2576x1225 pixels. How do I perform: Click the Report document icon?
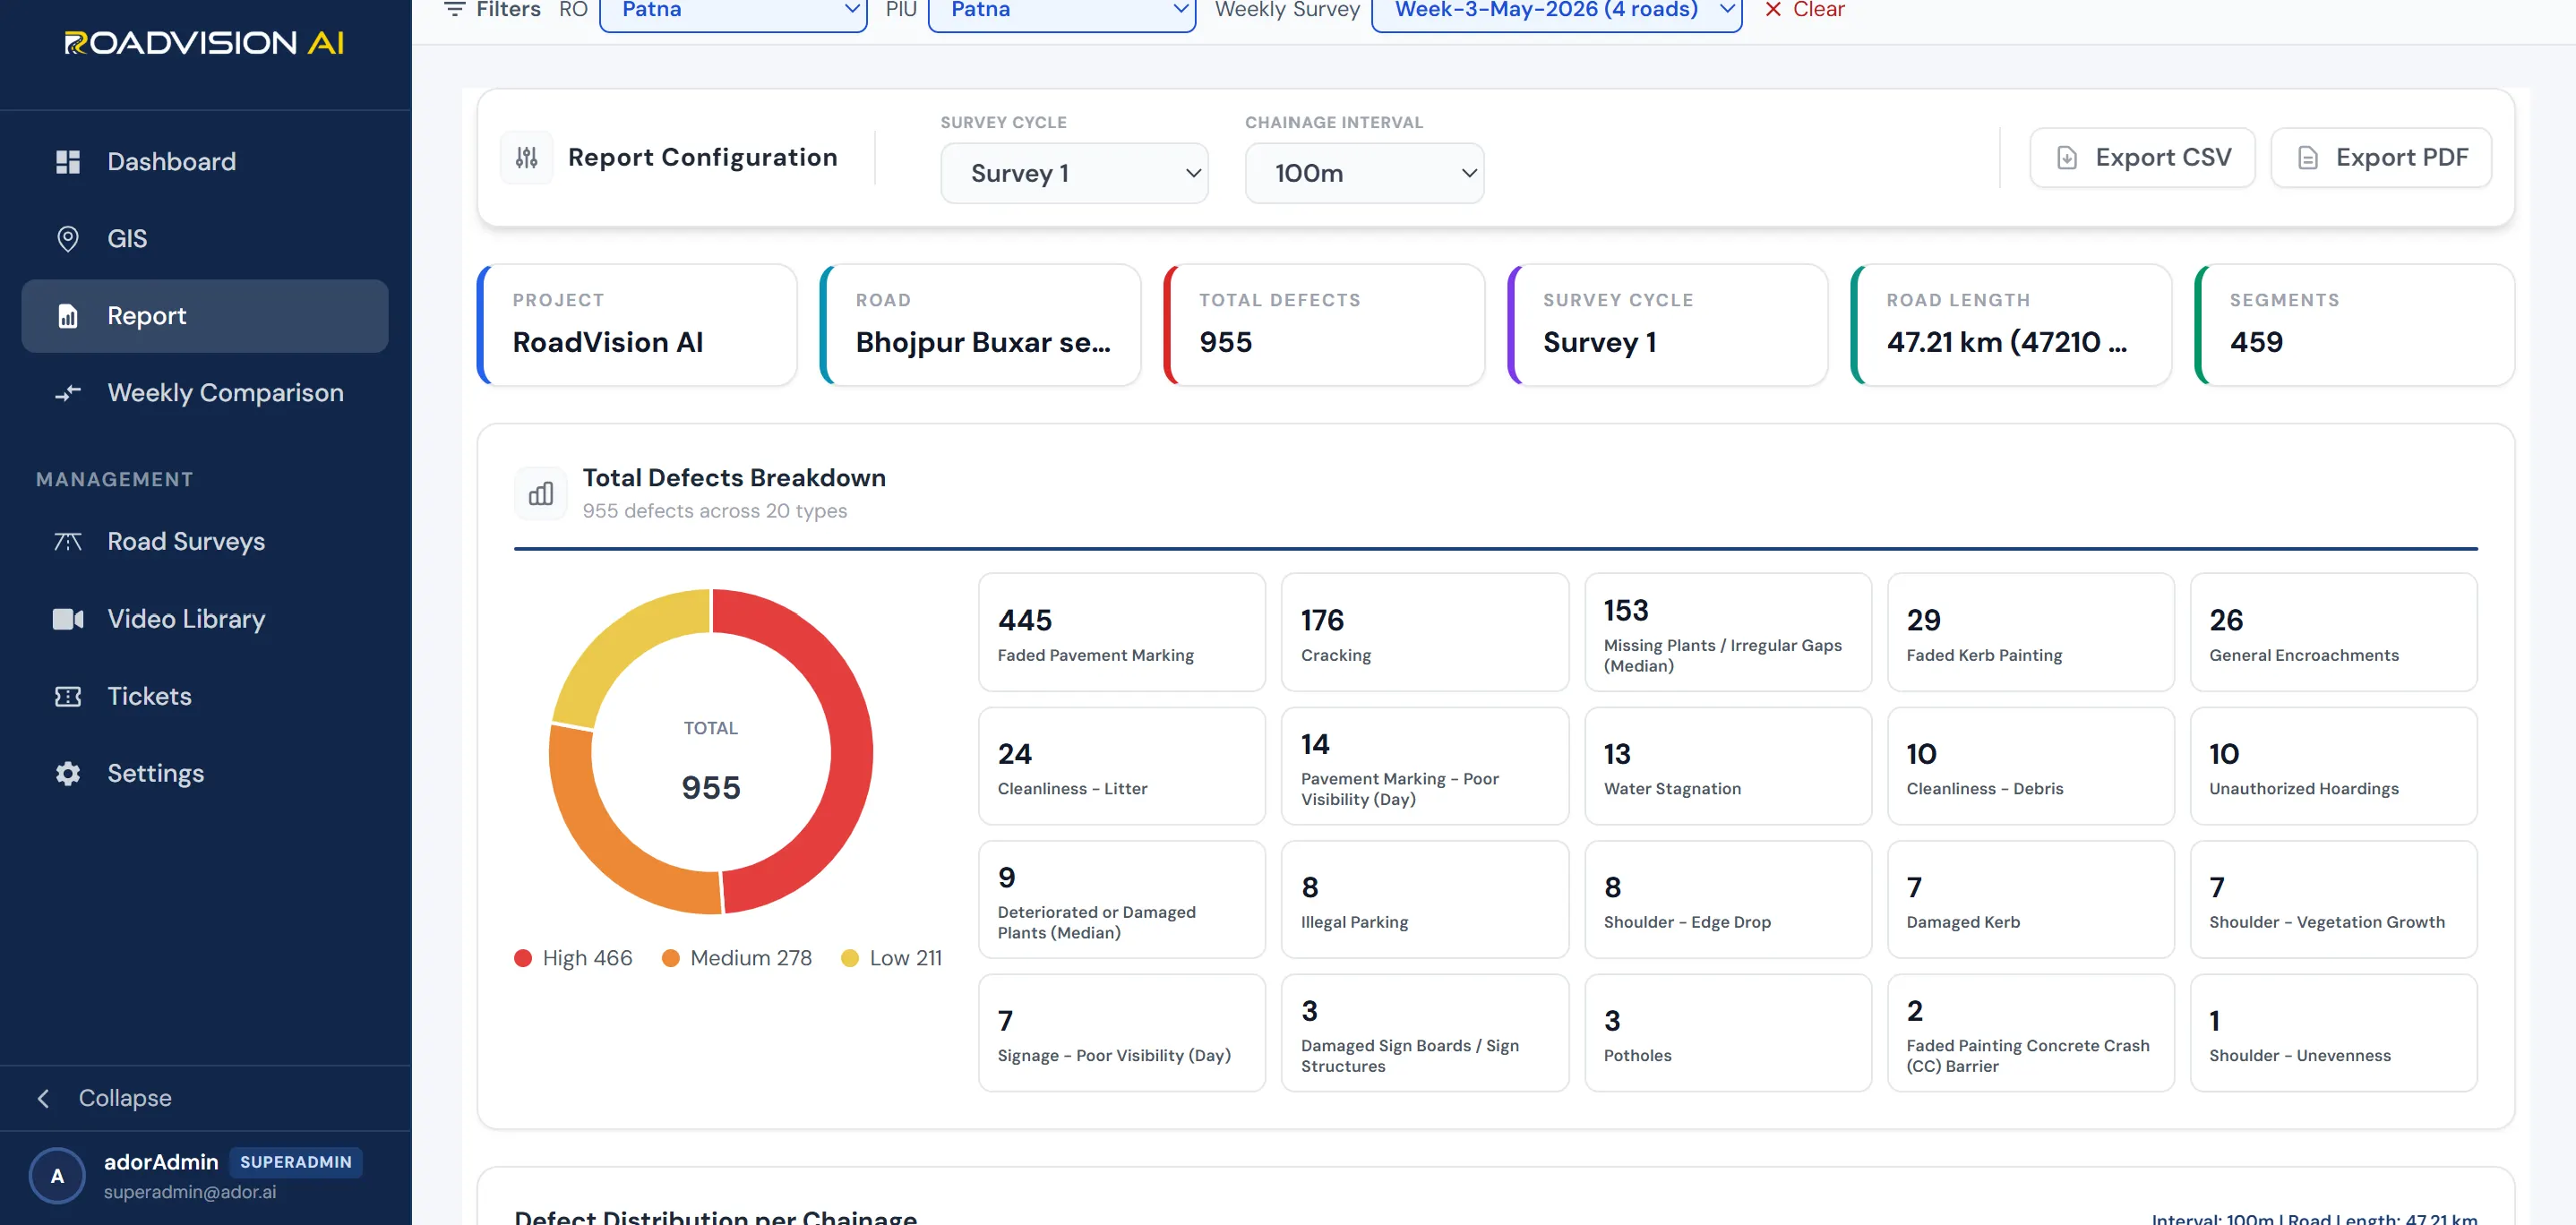tap(68, 316)
